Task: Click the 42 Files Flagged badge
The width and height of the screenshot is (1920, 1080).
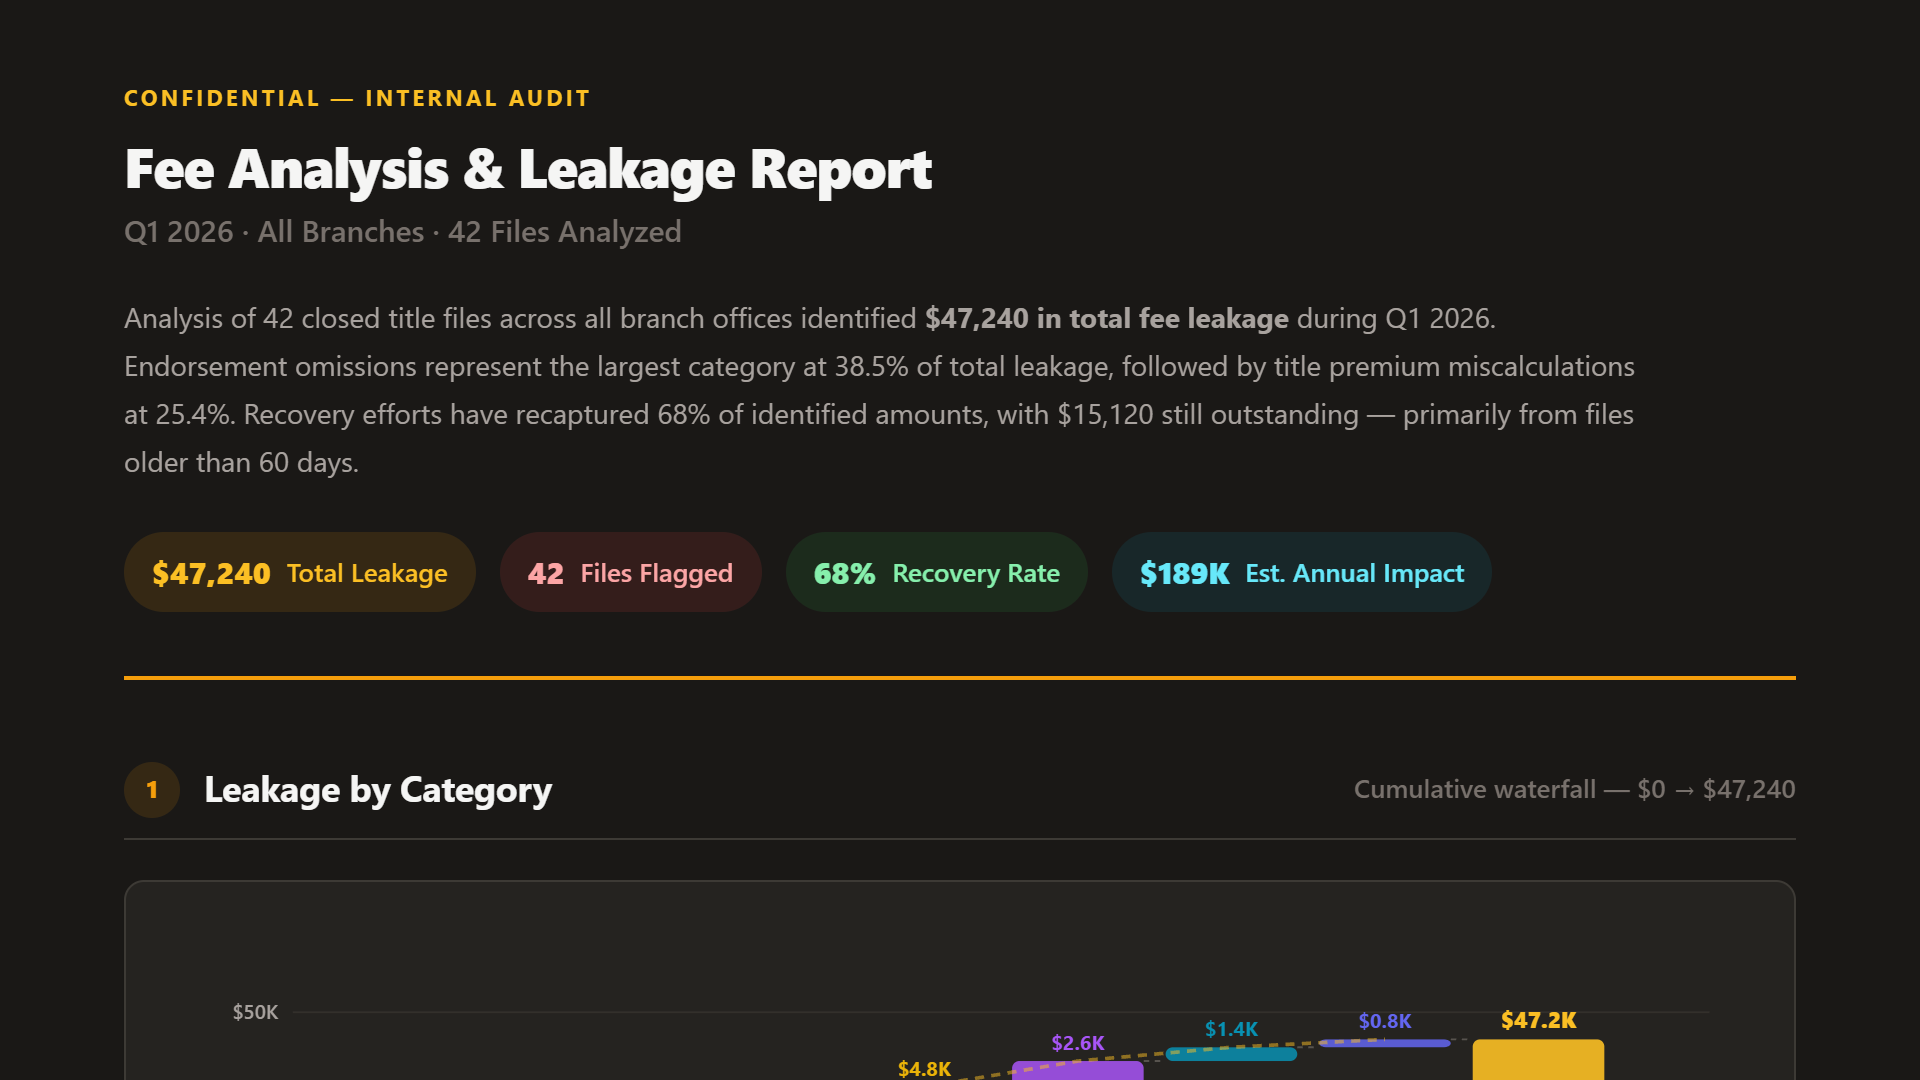Action: (x=630, y=572)
